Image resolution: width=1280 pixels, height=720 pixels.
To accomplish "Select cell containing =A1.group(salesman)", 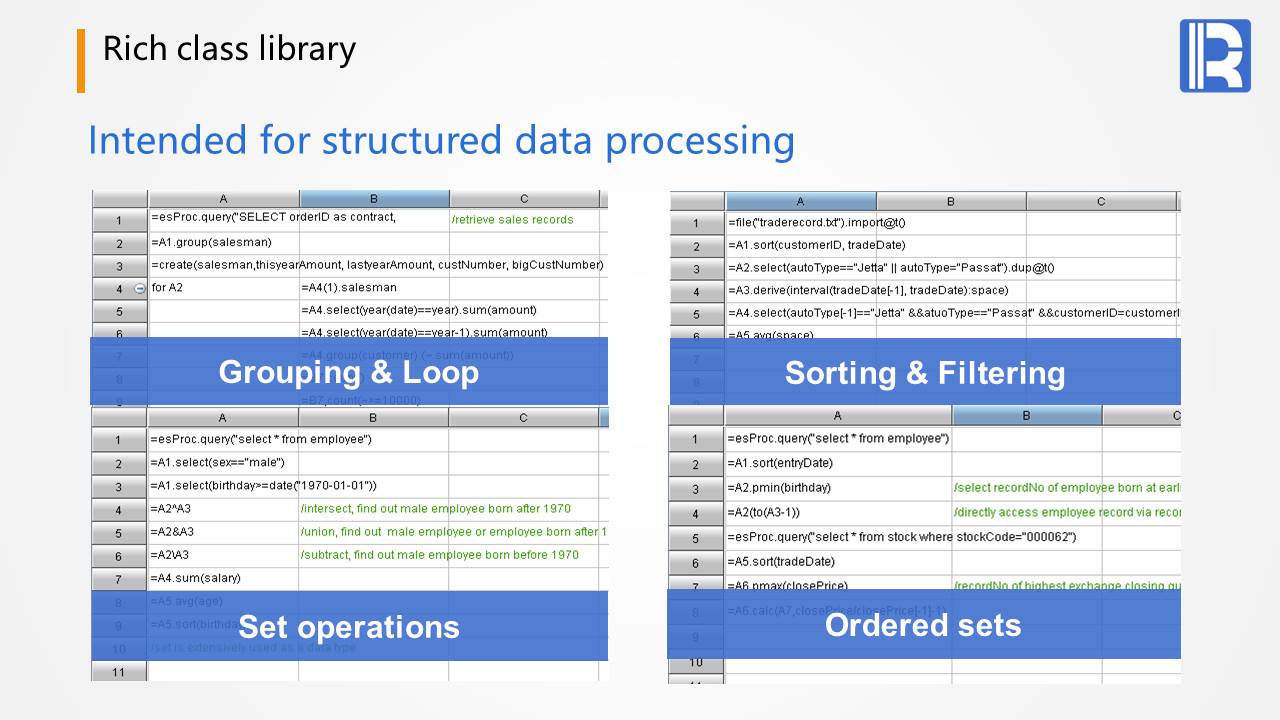I will 223,243.
